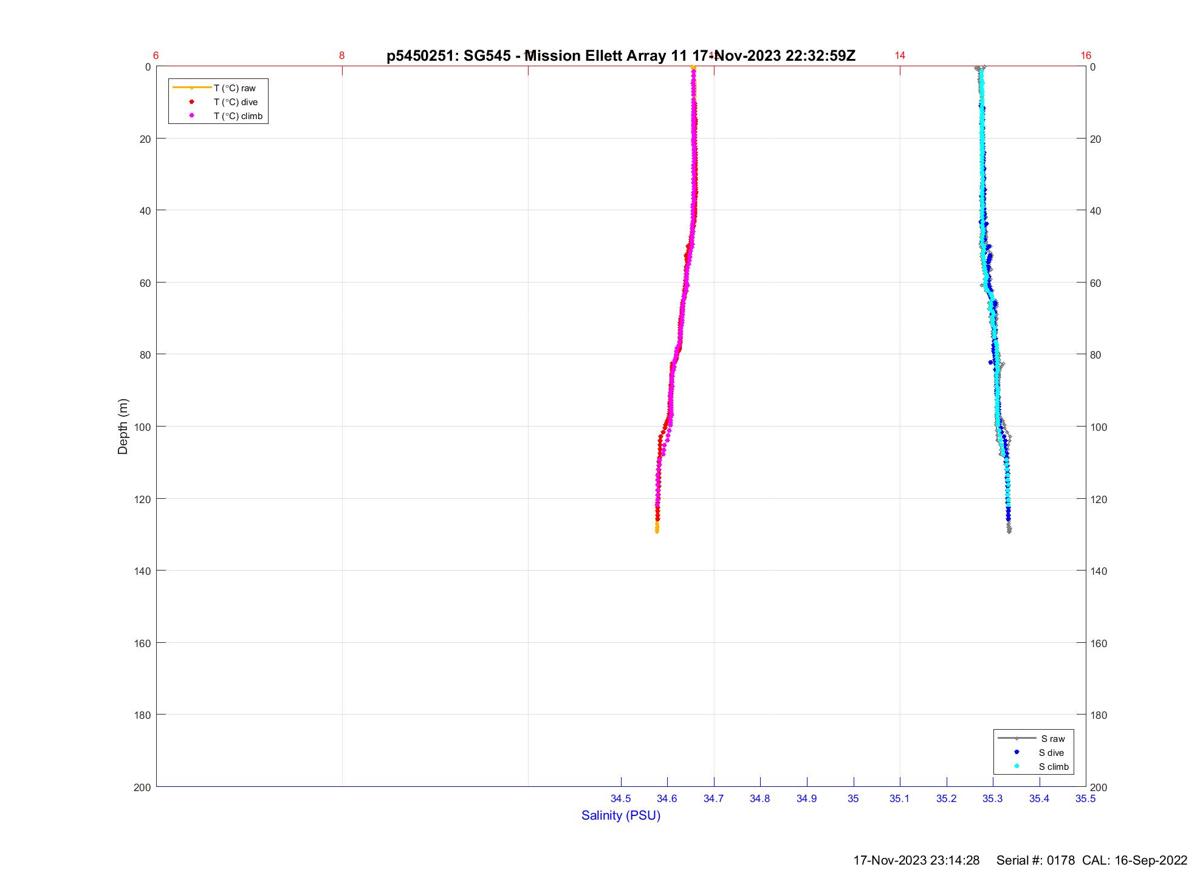The width and height of the screenshot is (1200, 885).
Task: Click the timestamp 17-Nov-2023 23:14:28
Action: [x=917, y=860]
